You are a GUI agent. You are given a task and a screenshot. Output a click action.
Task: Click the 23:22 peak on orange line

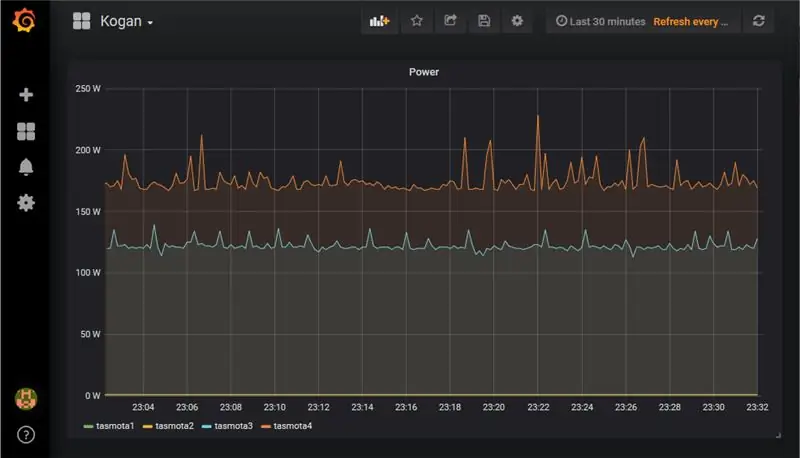[x=538, y=116]
